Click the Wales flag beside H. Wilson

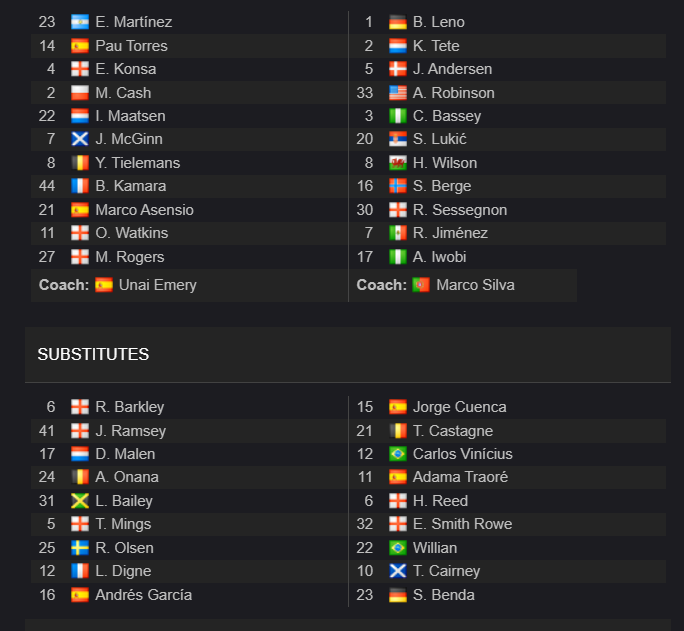pos(398,163)
